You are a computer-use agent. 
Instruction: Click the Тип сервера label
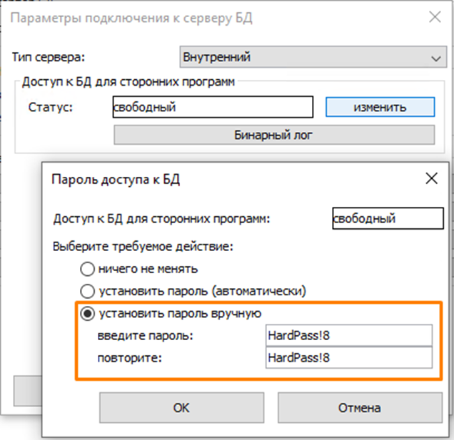click(49, 57)
